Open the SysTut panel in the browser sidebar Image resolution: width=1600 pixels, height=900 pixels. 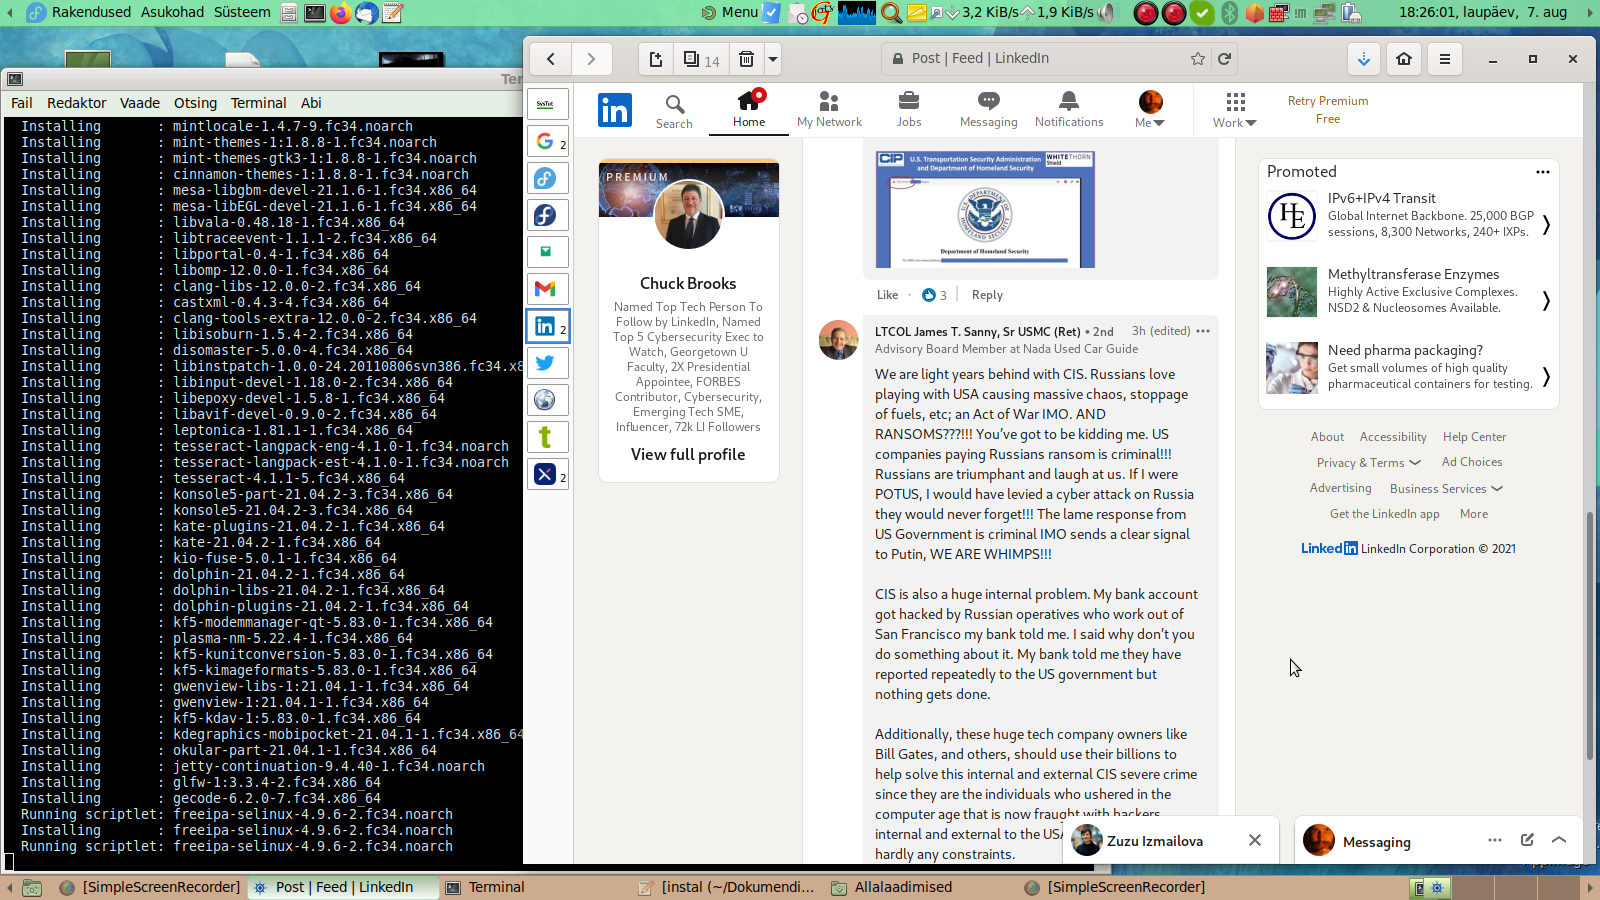(x=547, y=104)
